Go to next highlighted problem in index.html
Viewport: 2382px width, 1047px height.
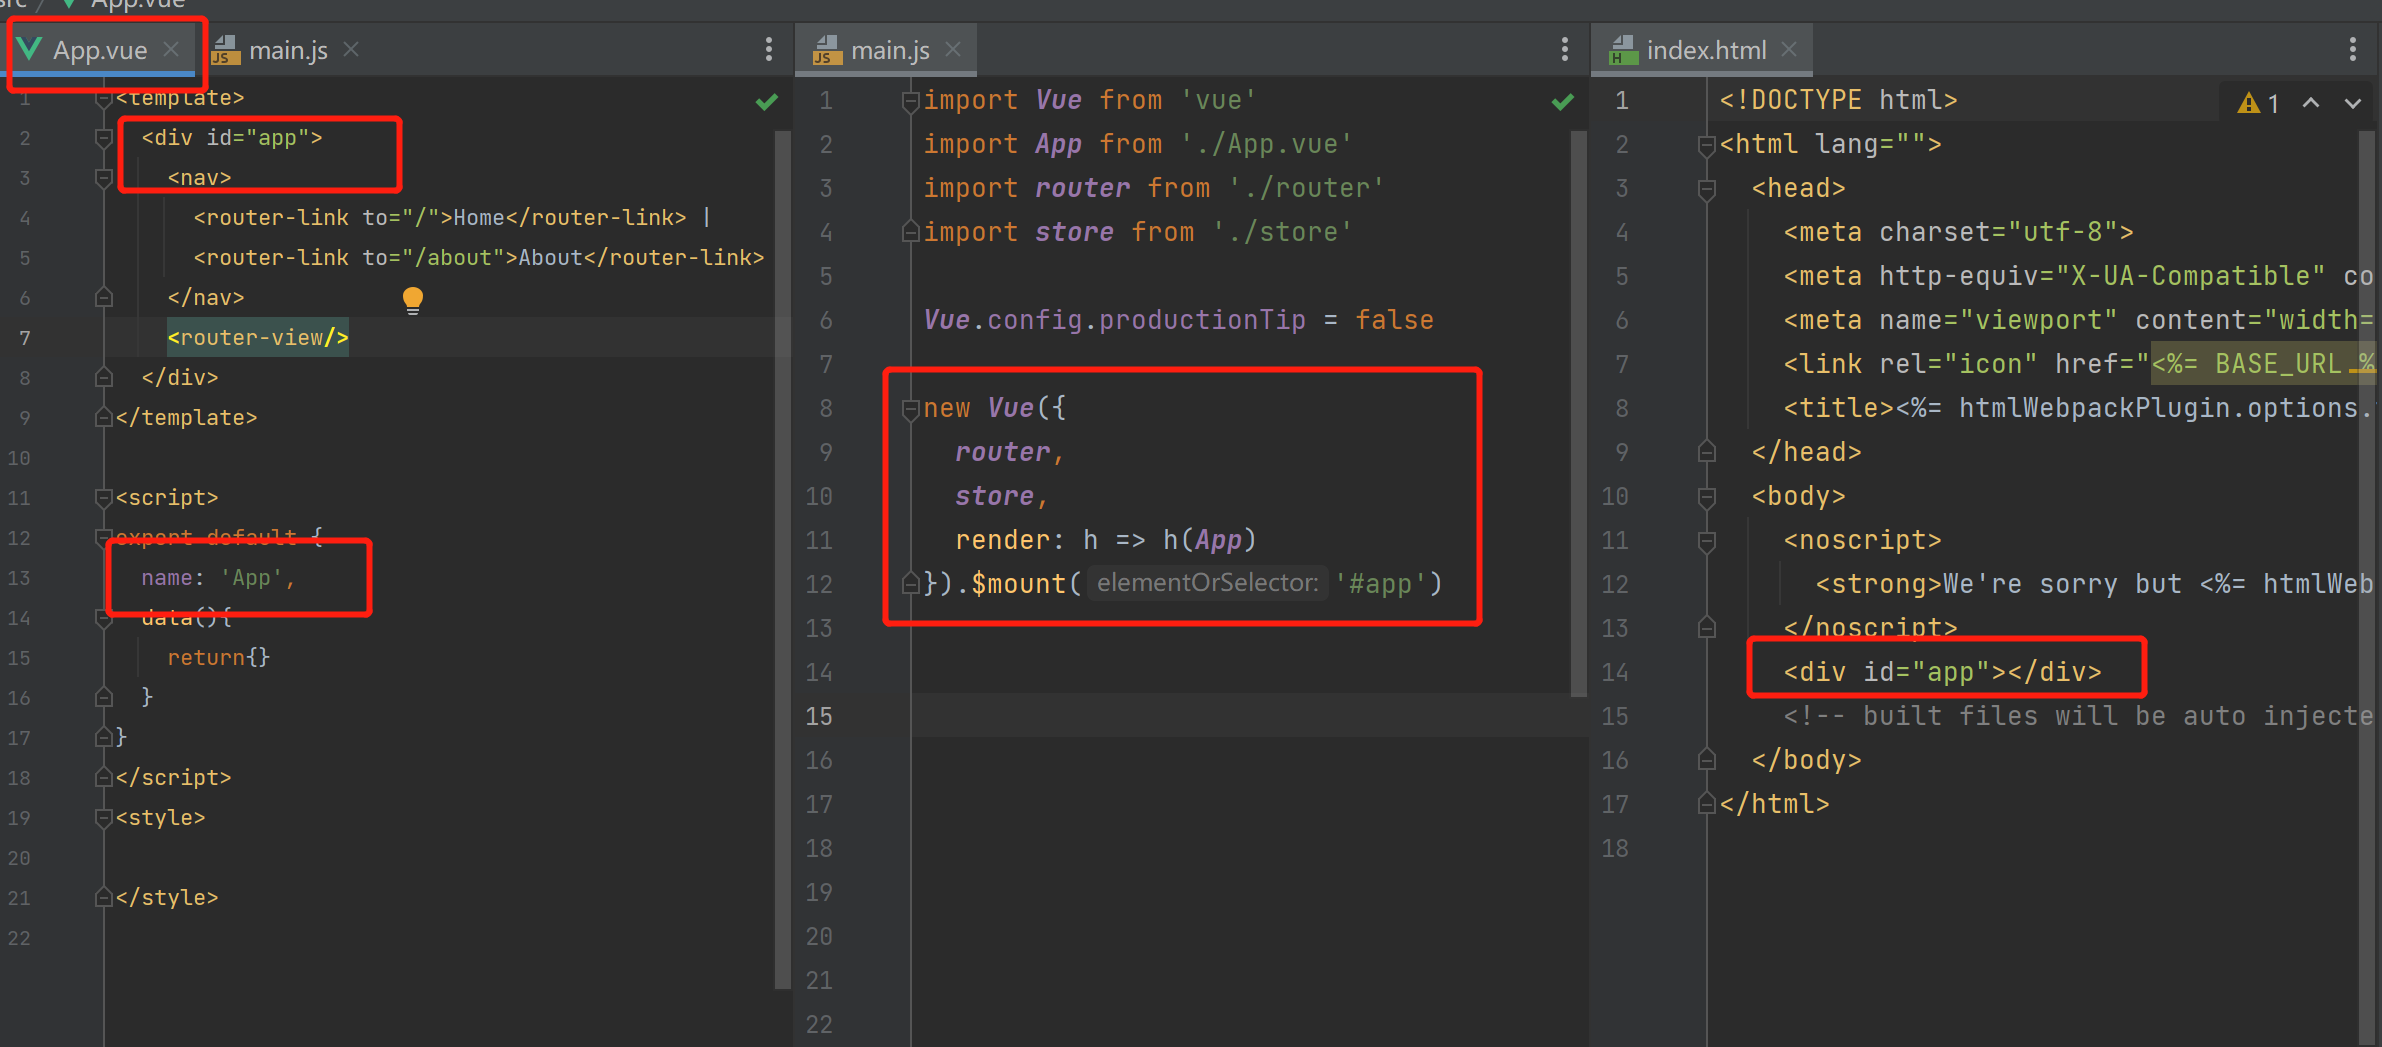[x=2353, y=103]
